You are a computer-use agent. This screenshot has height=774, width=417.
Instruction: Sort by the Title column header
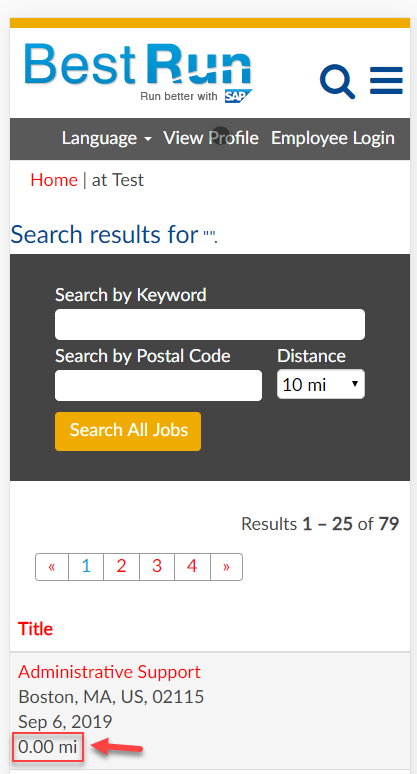coord(36,629)
